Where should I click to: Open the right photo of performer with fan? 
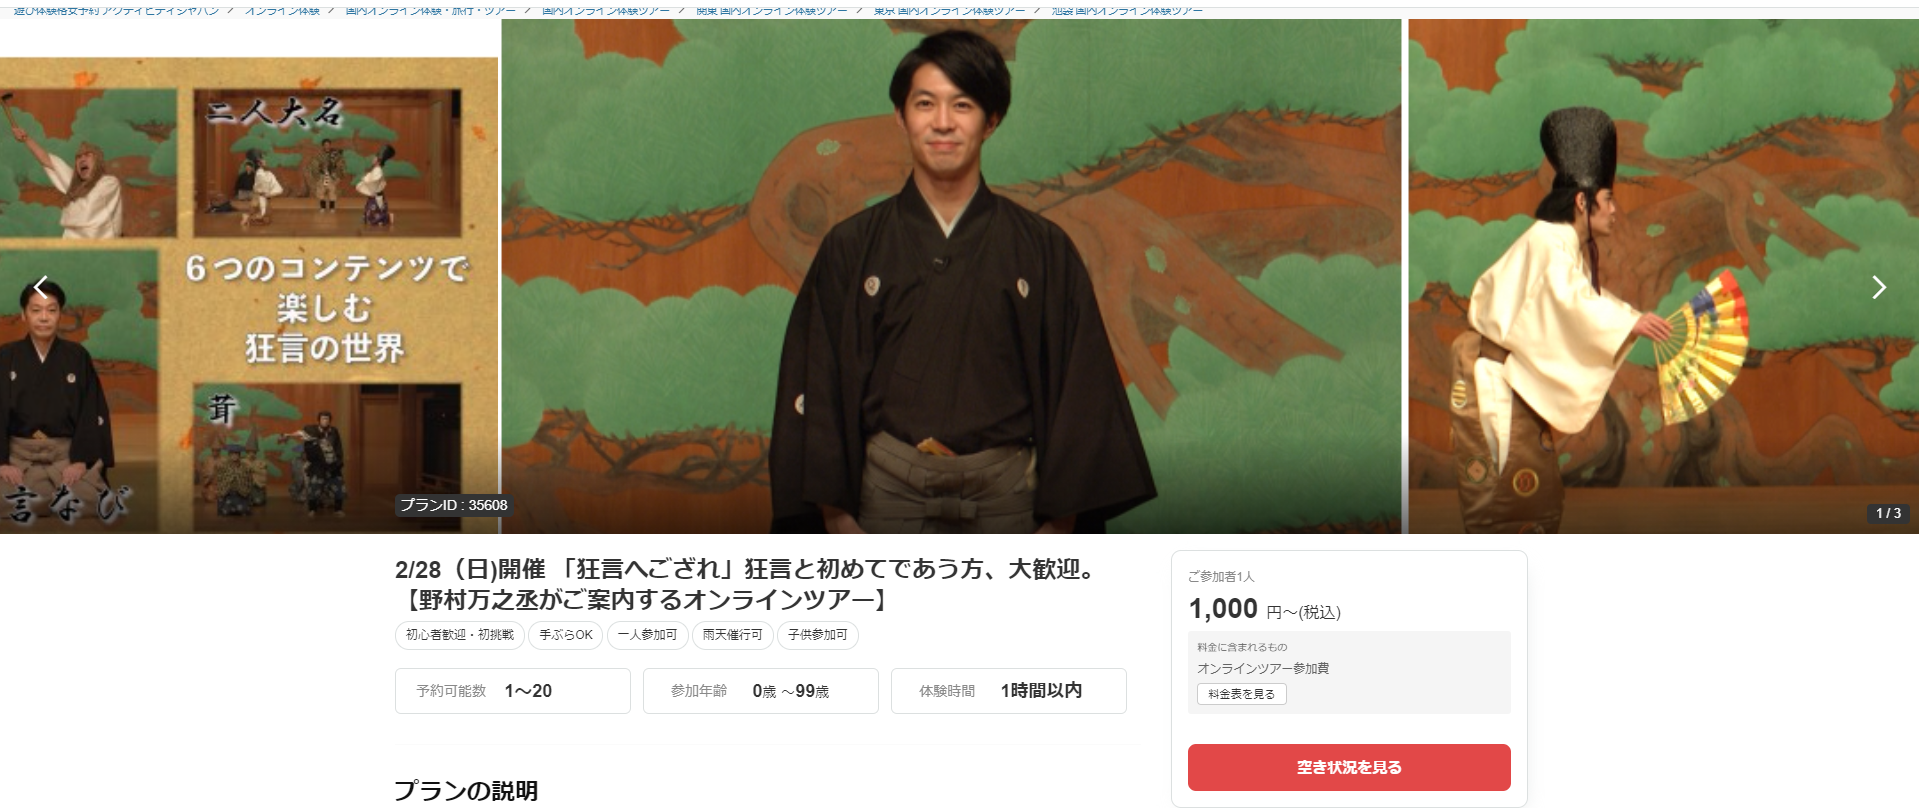[x=1663, y=276]
